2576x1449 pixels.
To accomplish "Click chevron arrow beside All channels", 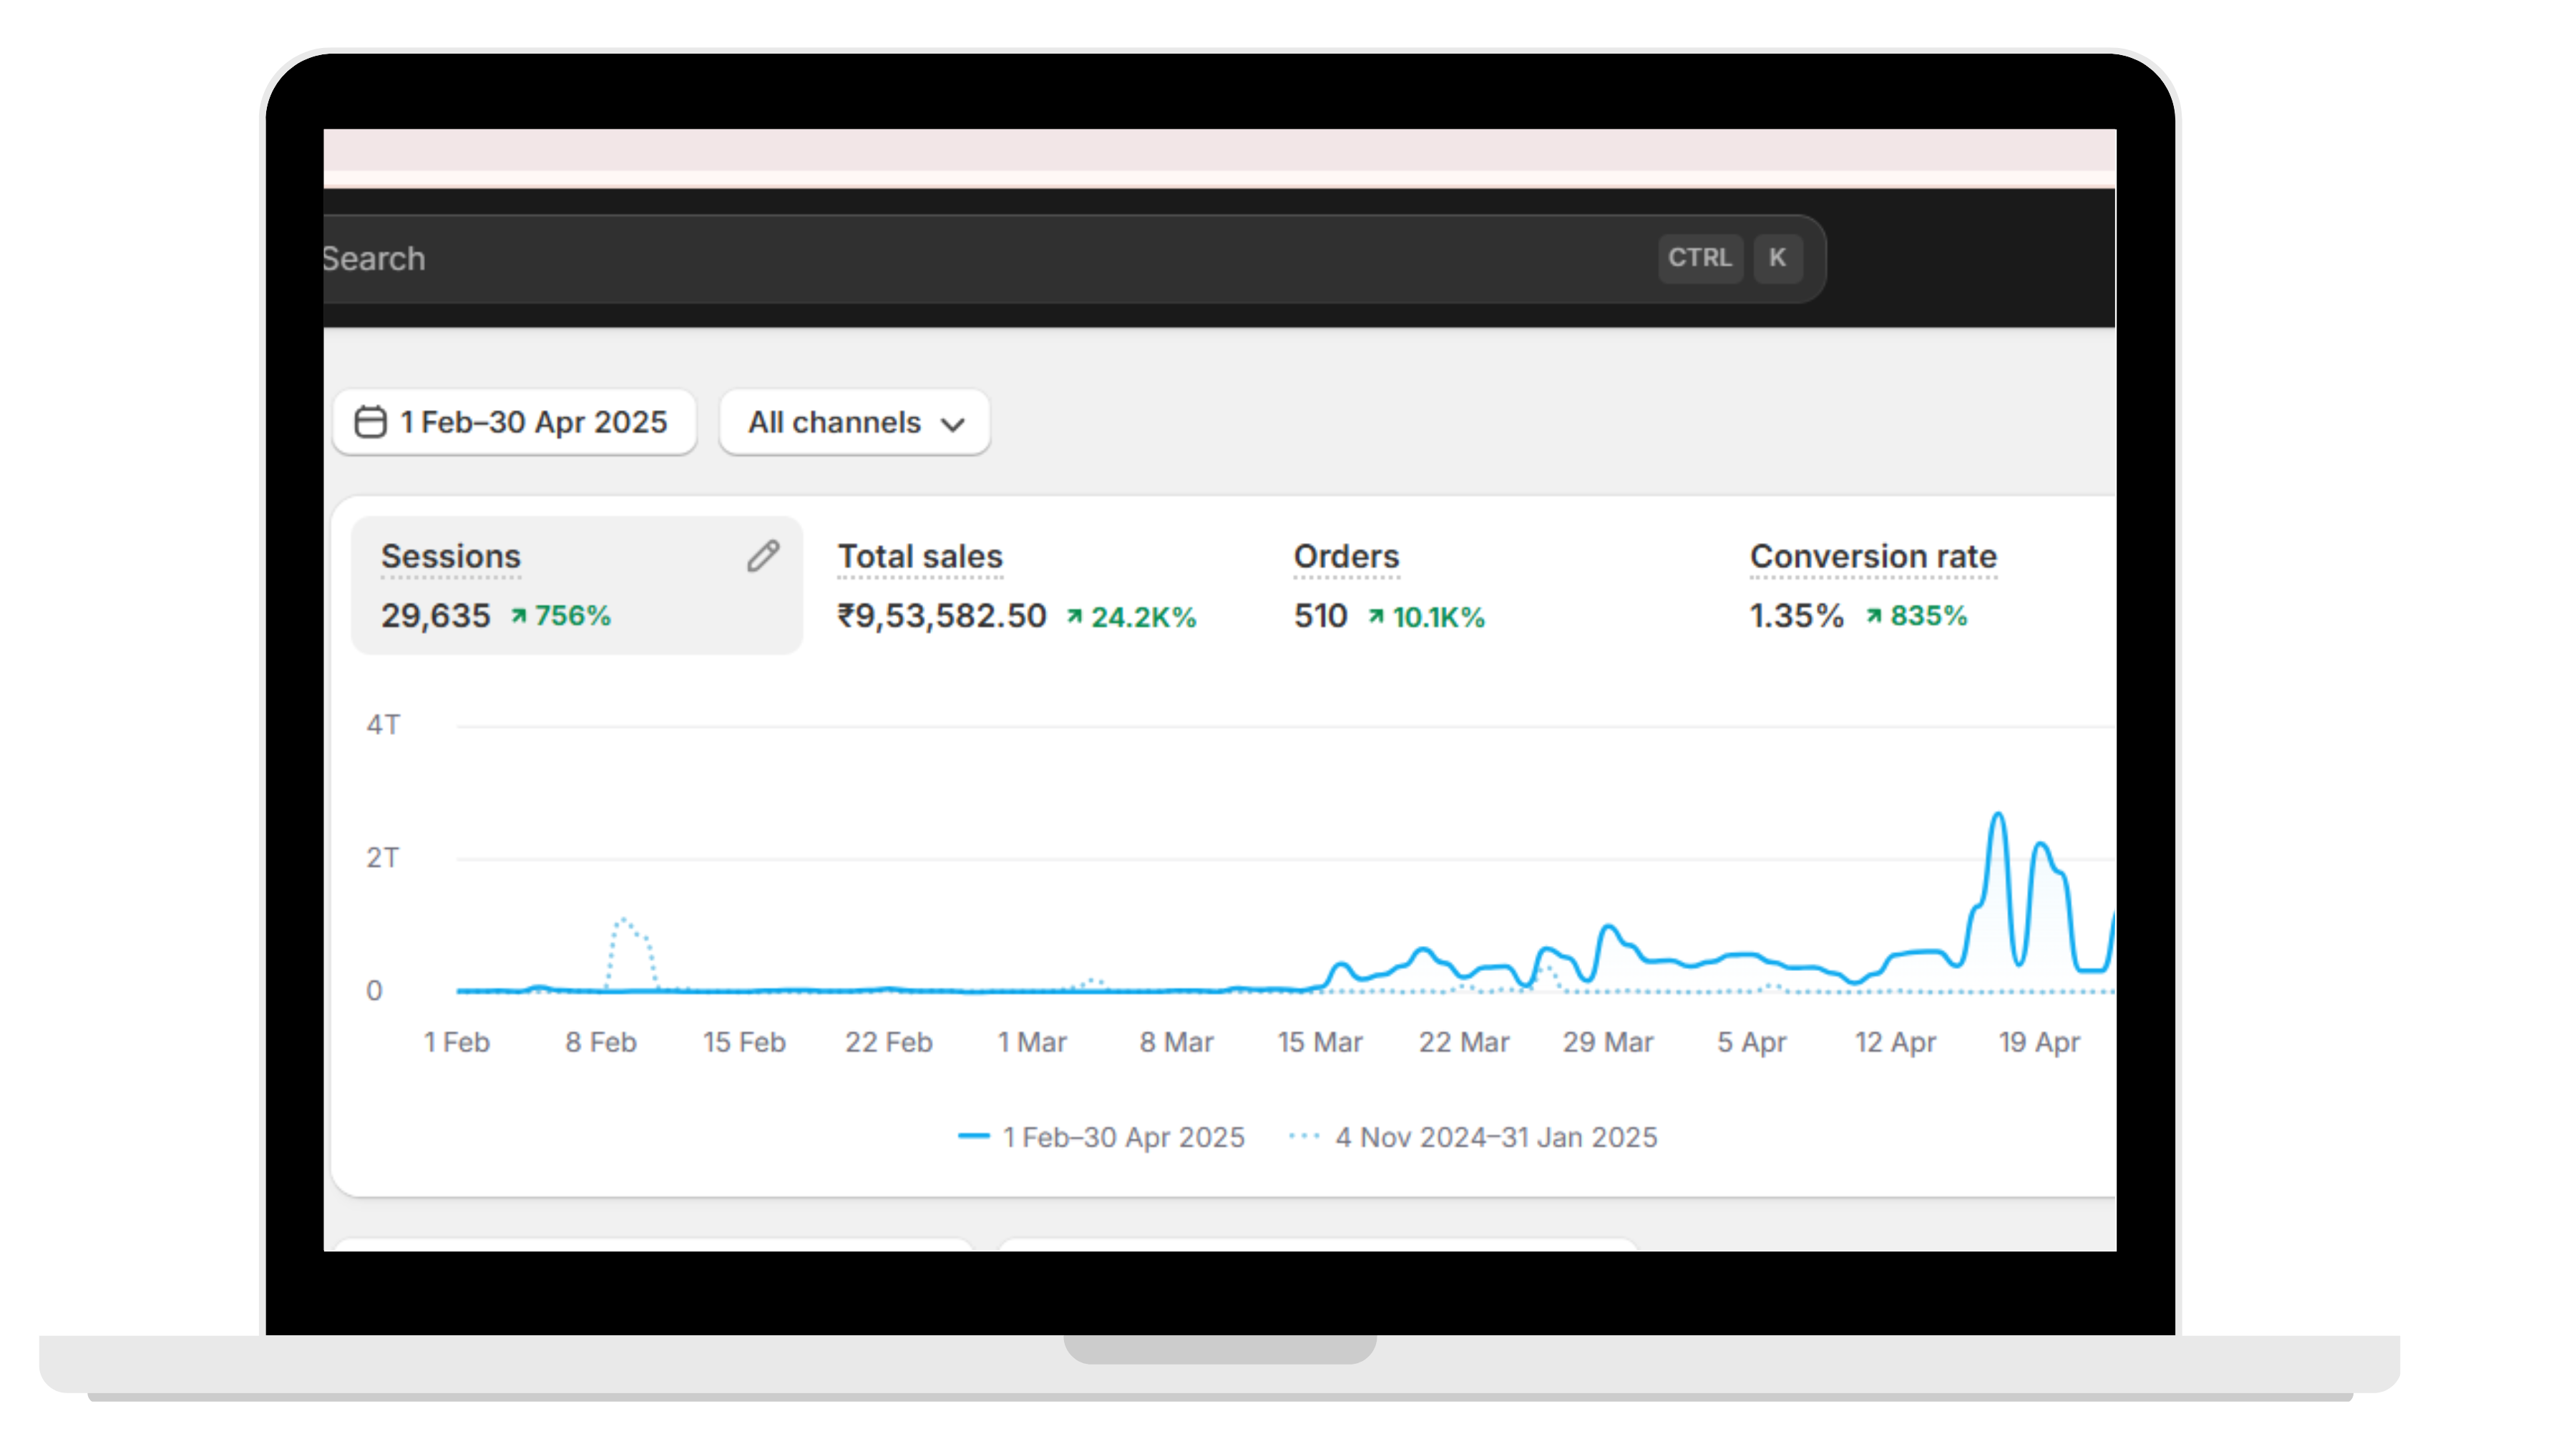I will click(x=953, y=424).
